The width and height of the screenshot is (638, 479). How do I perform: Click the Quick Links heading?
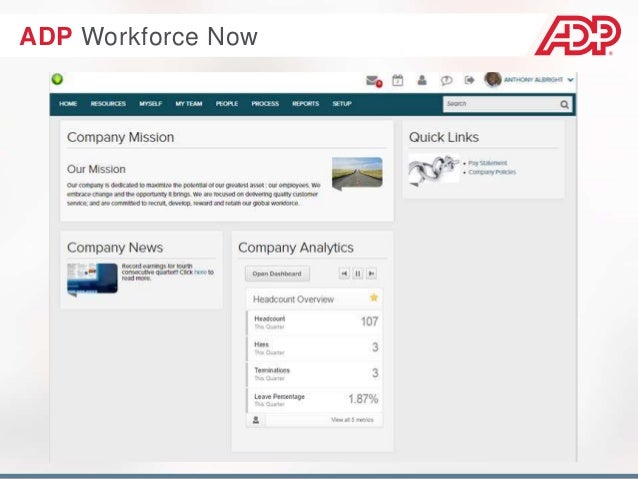pyautogui.click(x=444, y=137)
